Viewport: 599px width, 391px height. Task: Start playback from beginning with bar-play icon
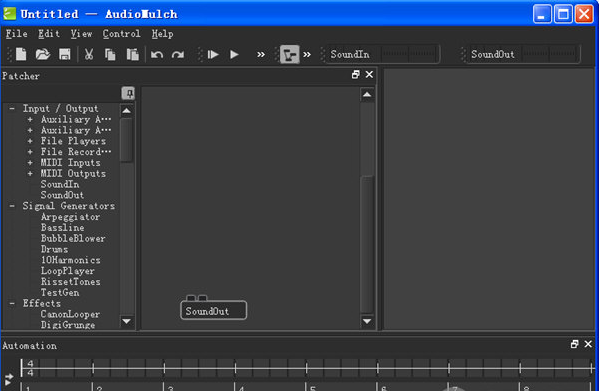[213, 55]
